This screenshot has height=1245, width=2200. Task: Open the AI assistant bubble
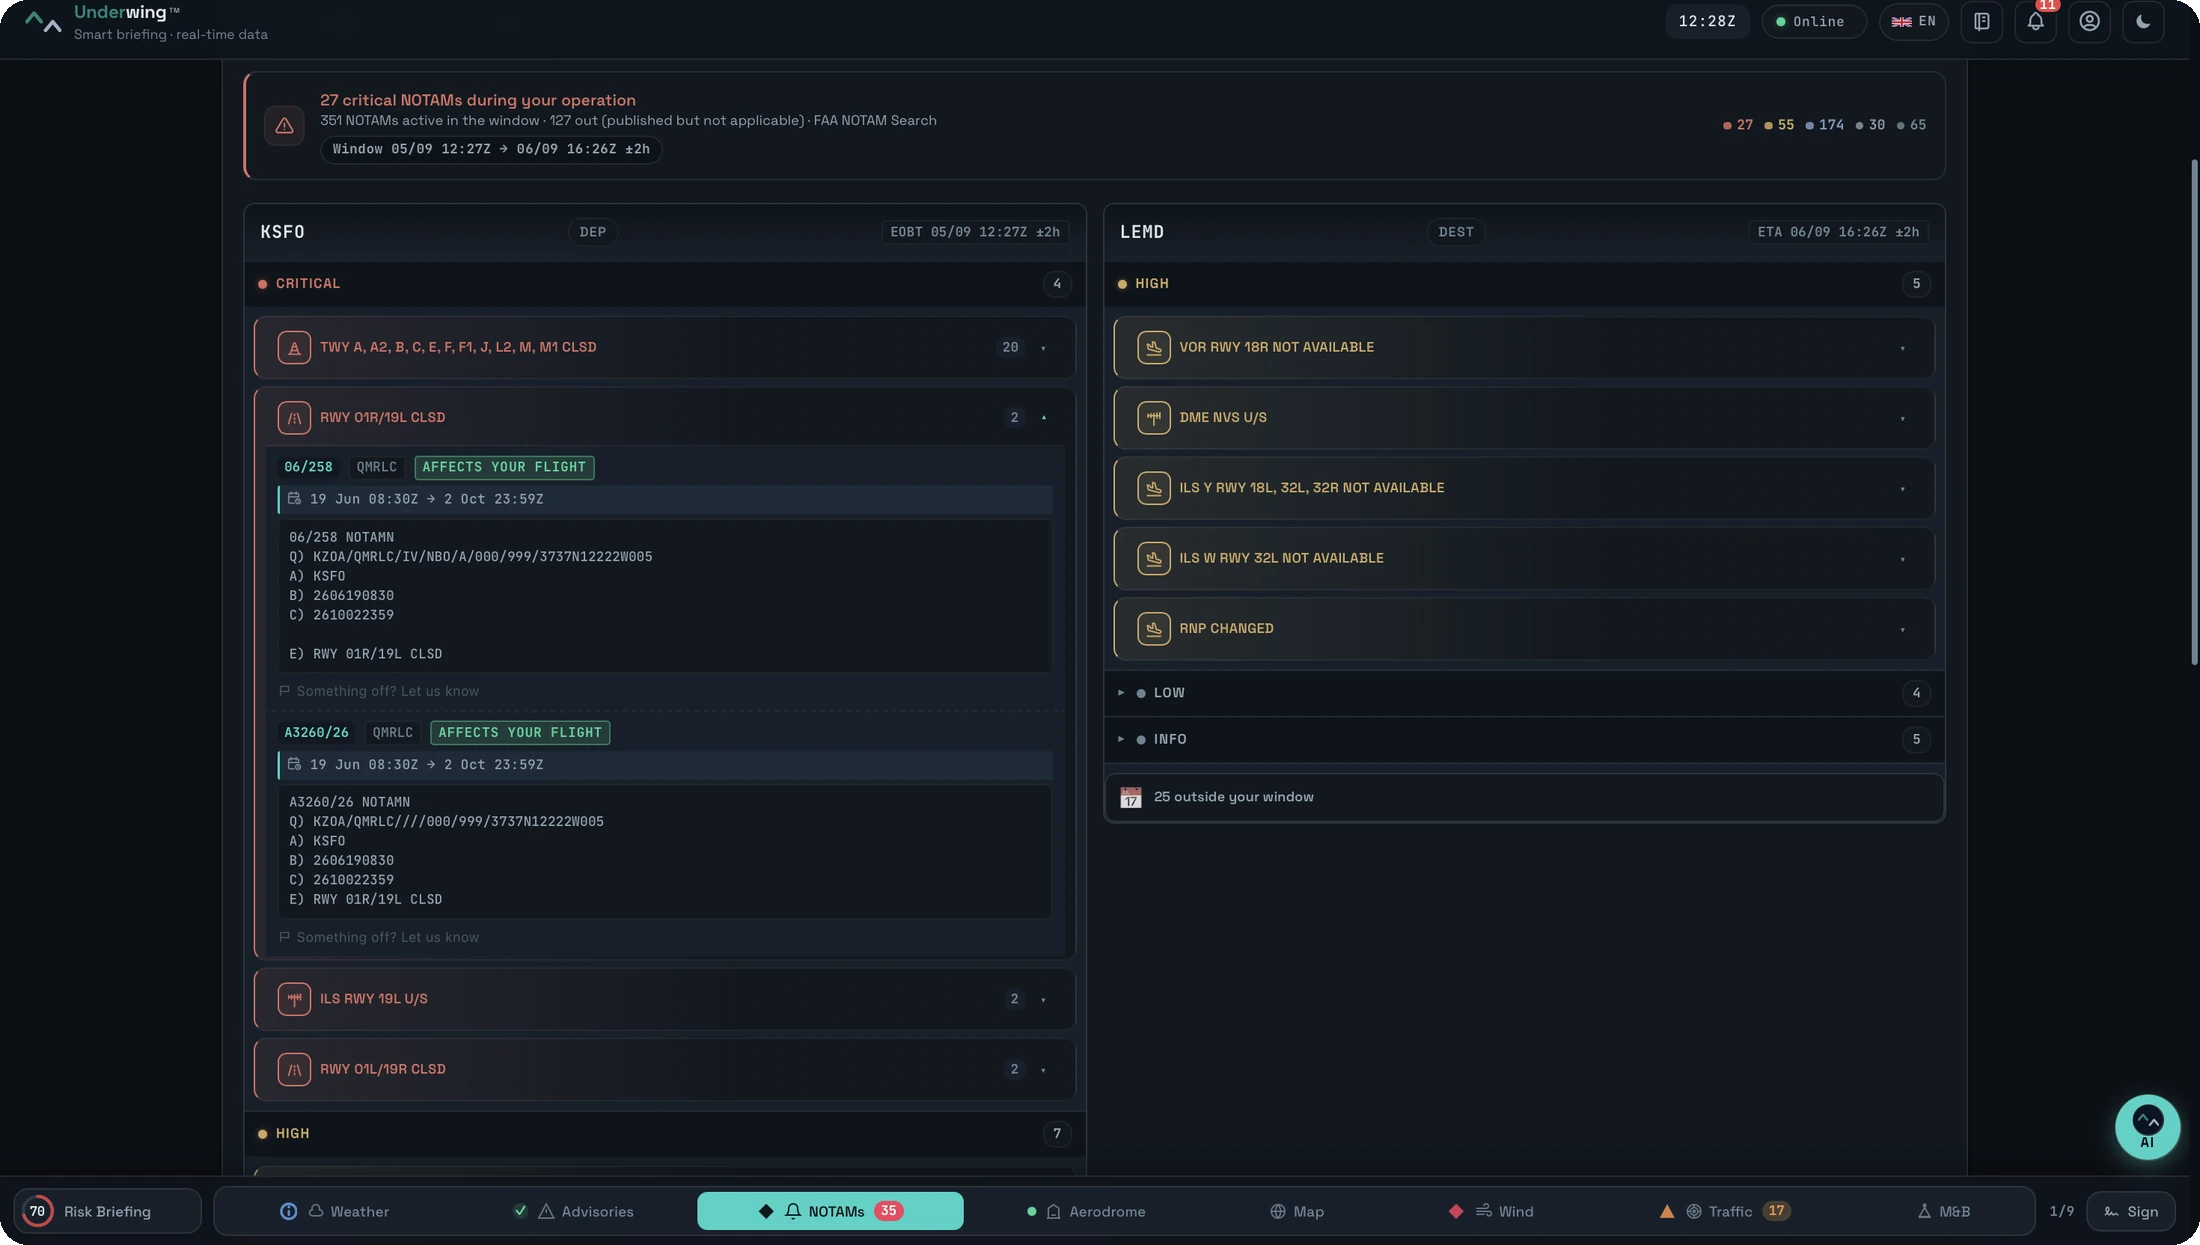pyautogui.click(x=2147, y=1127)
